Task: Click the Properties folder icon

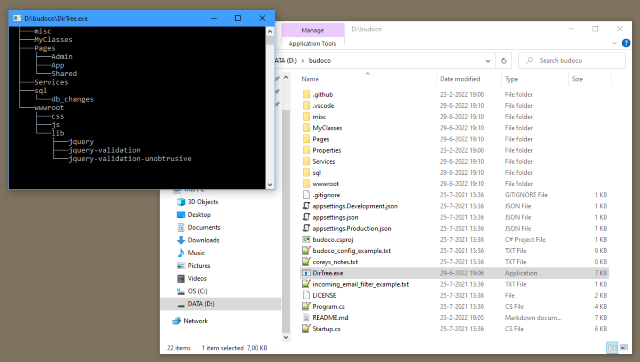Action: click(x=306, y=150)
